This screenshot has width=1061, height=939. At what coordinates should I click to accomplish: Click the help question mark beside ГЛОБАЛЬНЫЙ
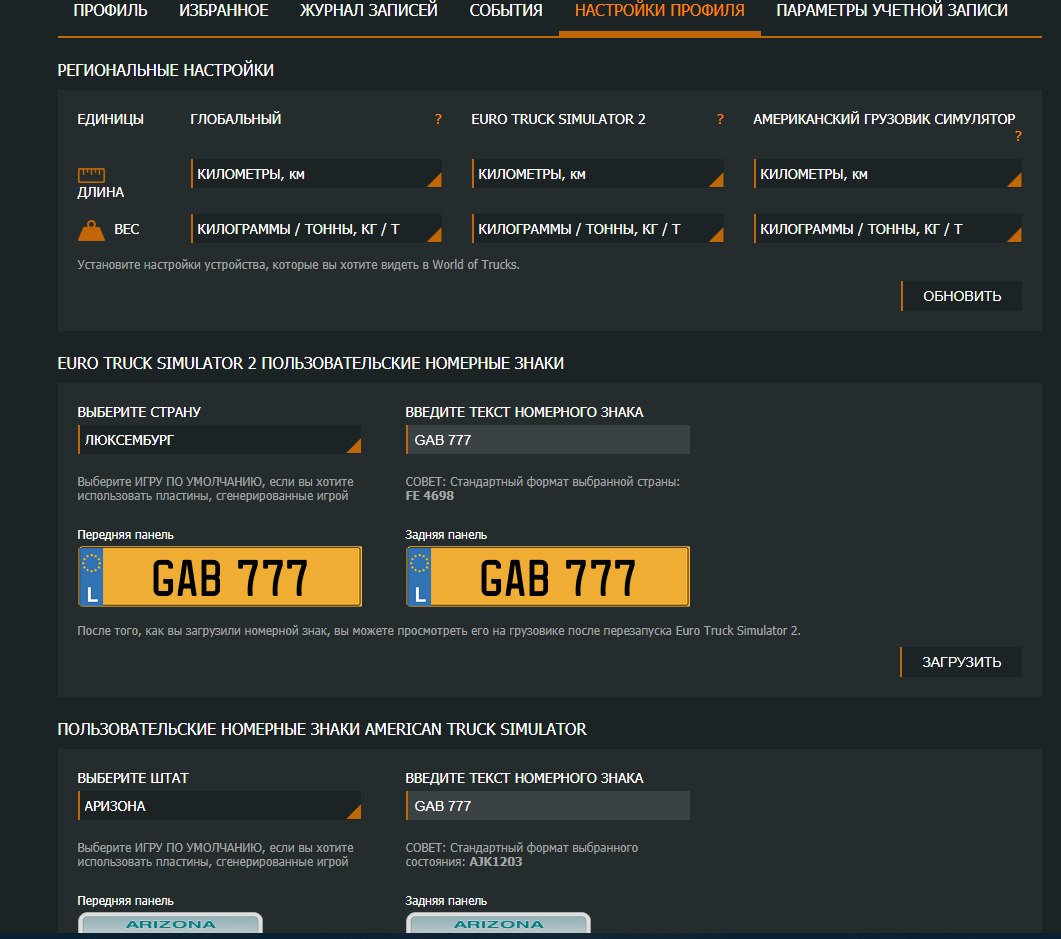tap(438, 120)
